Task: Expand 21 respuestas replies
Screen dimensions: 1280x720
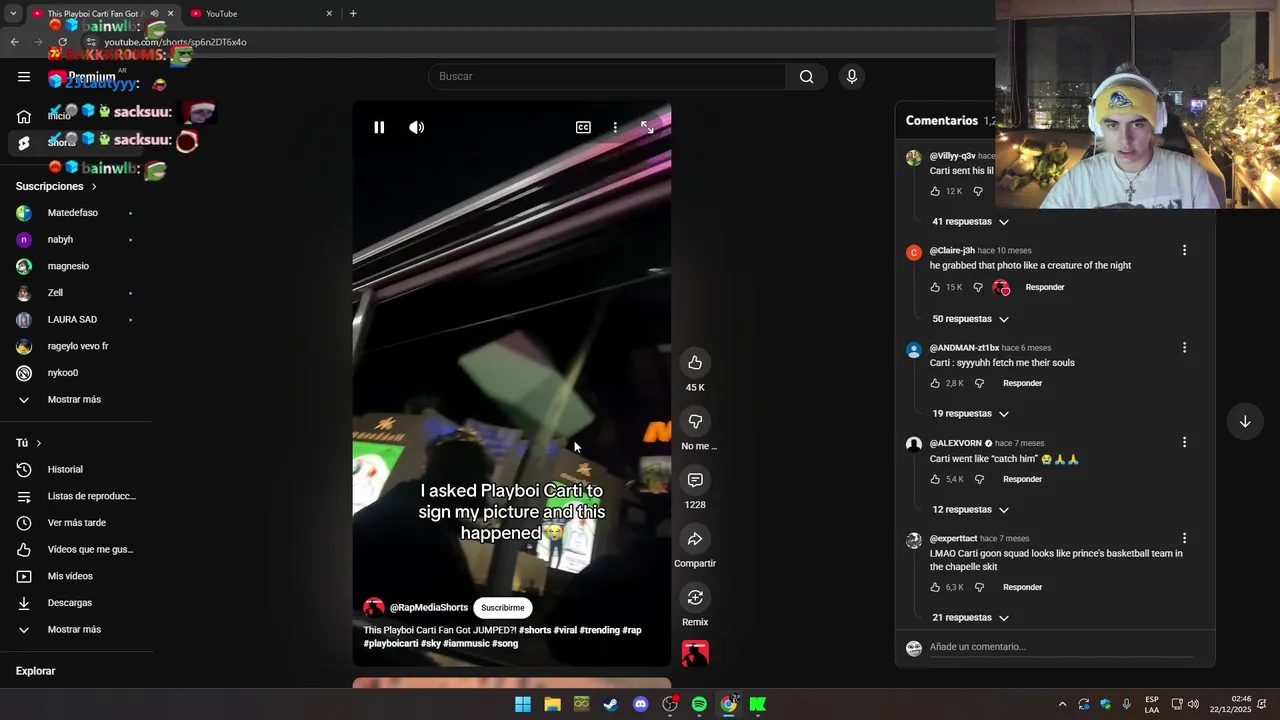Action: (970, 618)
